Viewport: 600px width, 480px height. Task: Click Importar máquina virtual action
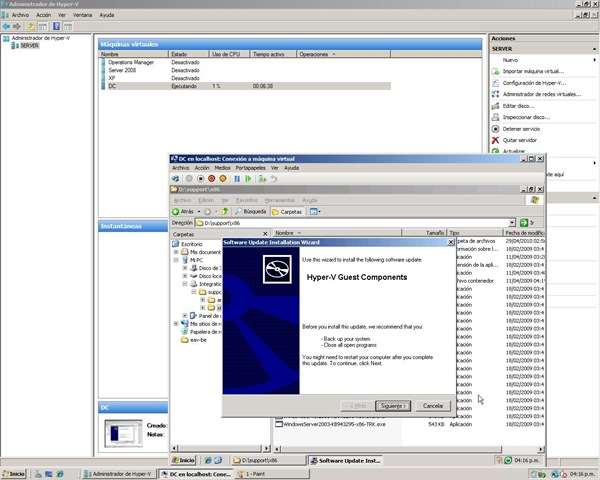pos(533,71)
